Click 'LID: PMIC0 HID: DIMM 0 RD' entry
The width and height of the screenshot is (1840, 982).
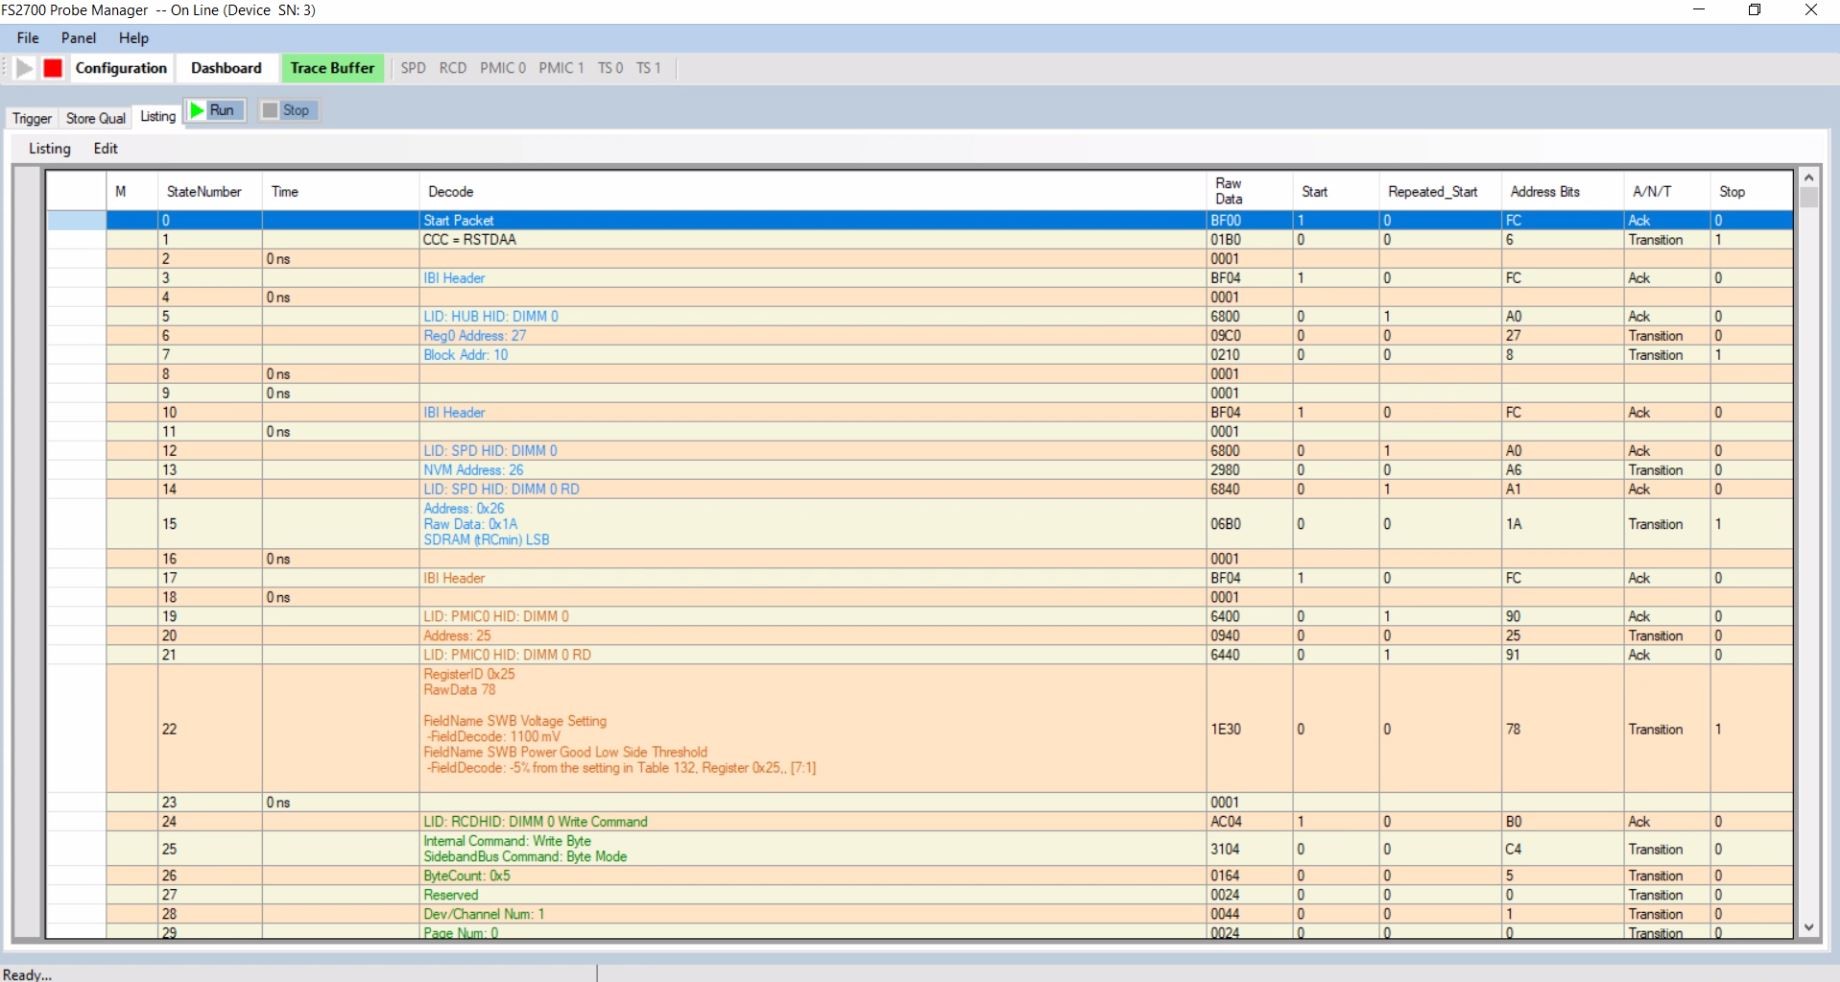tap(507, 655)
